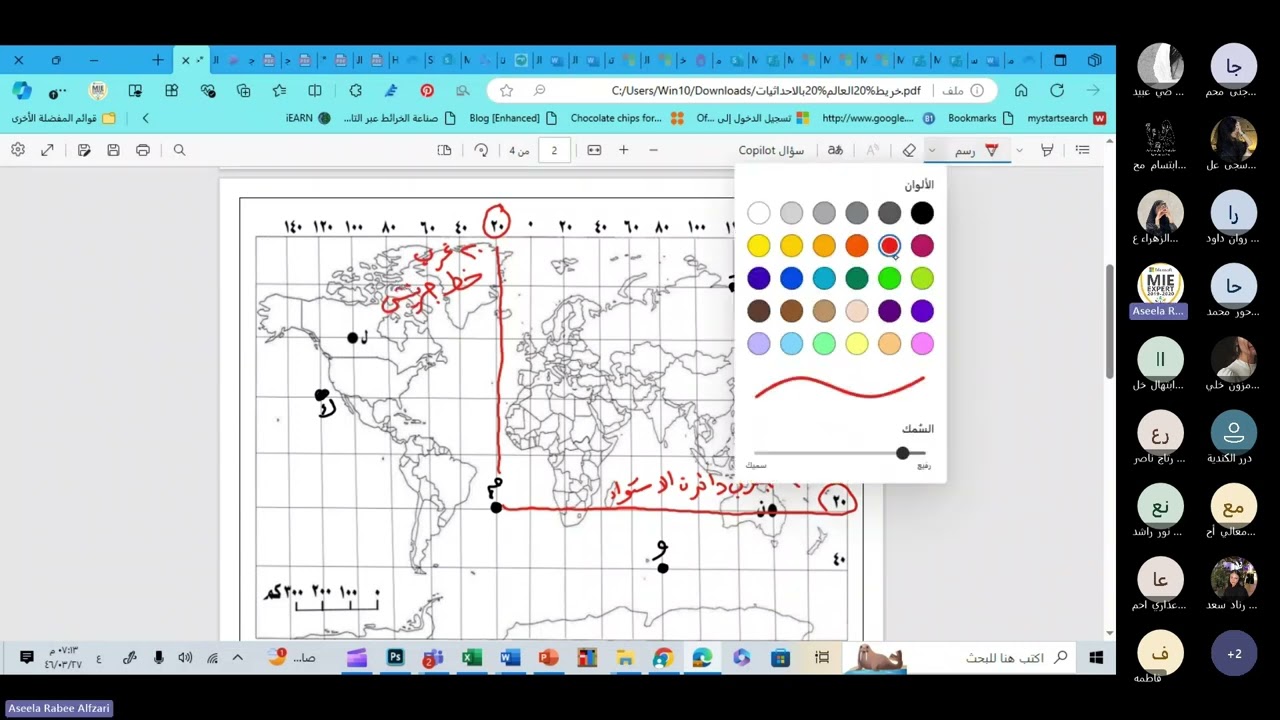Zoom out with the minus icon
Screen dimensions: 1280x720
click(x=654, y=150)
